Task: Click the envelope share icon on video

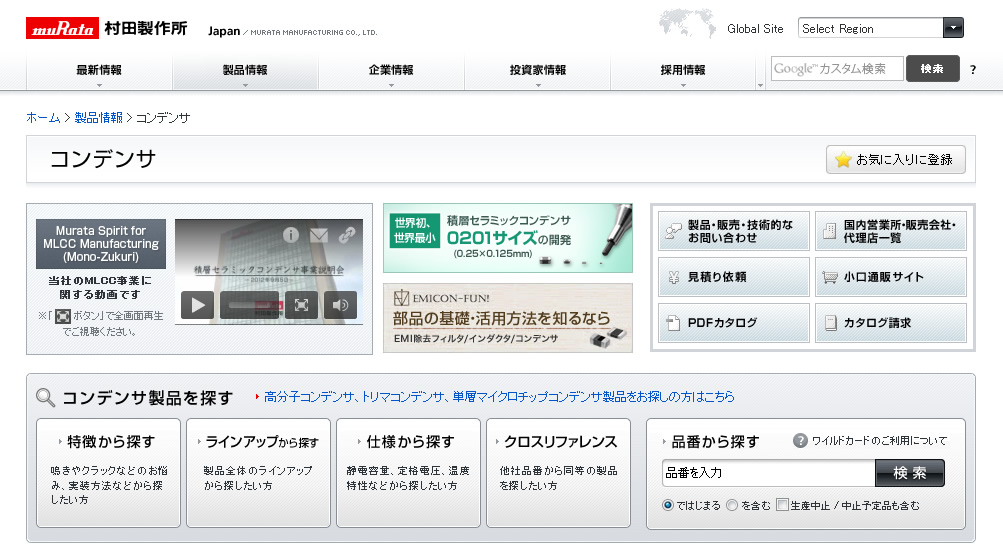Action: 319,235
